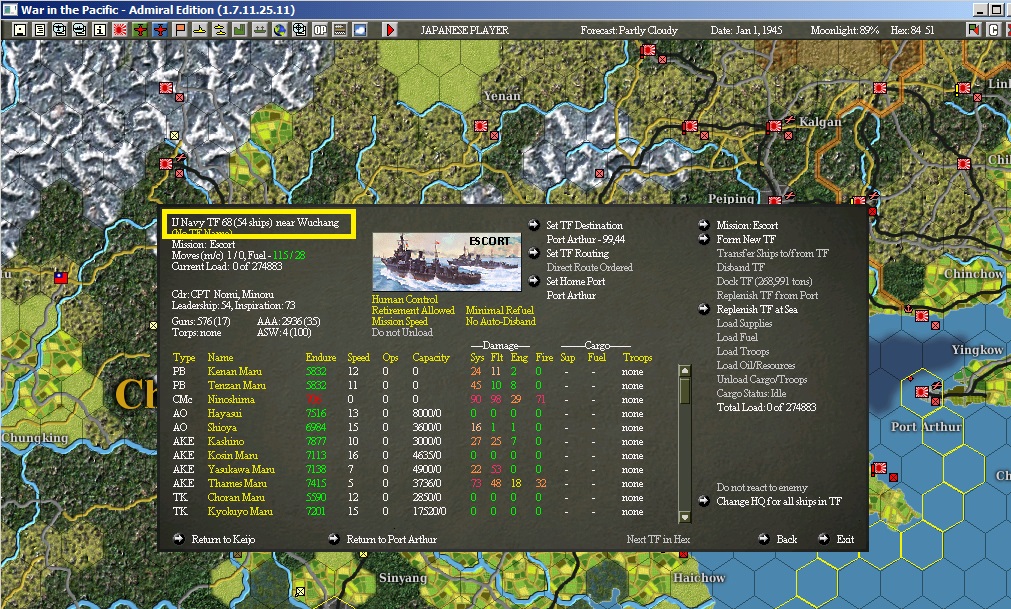Open ship Hayasui in list
Image resolution: width=1011 pixels, height=609 pixels.
pos(224,413)
